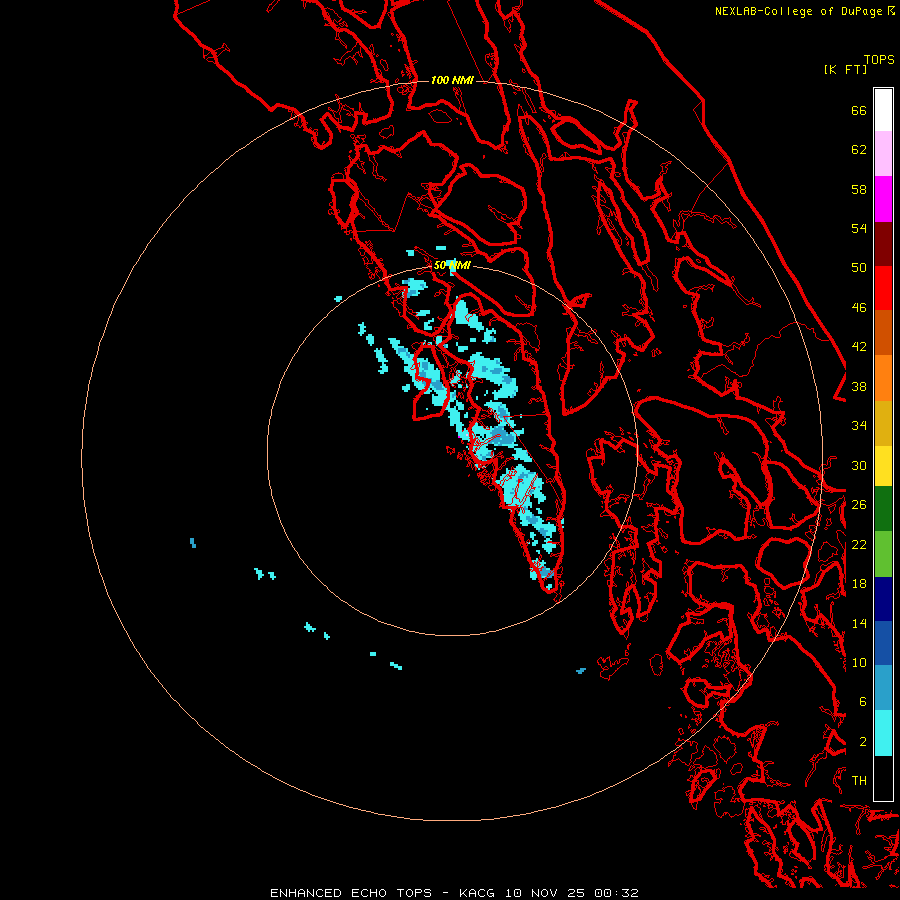Click the legend value '10'
Screen dimensions: 900x900
[x=859, y=662]
